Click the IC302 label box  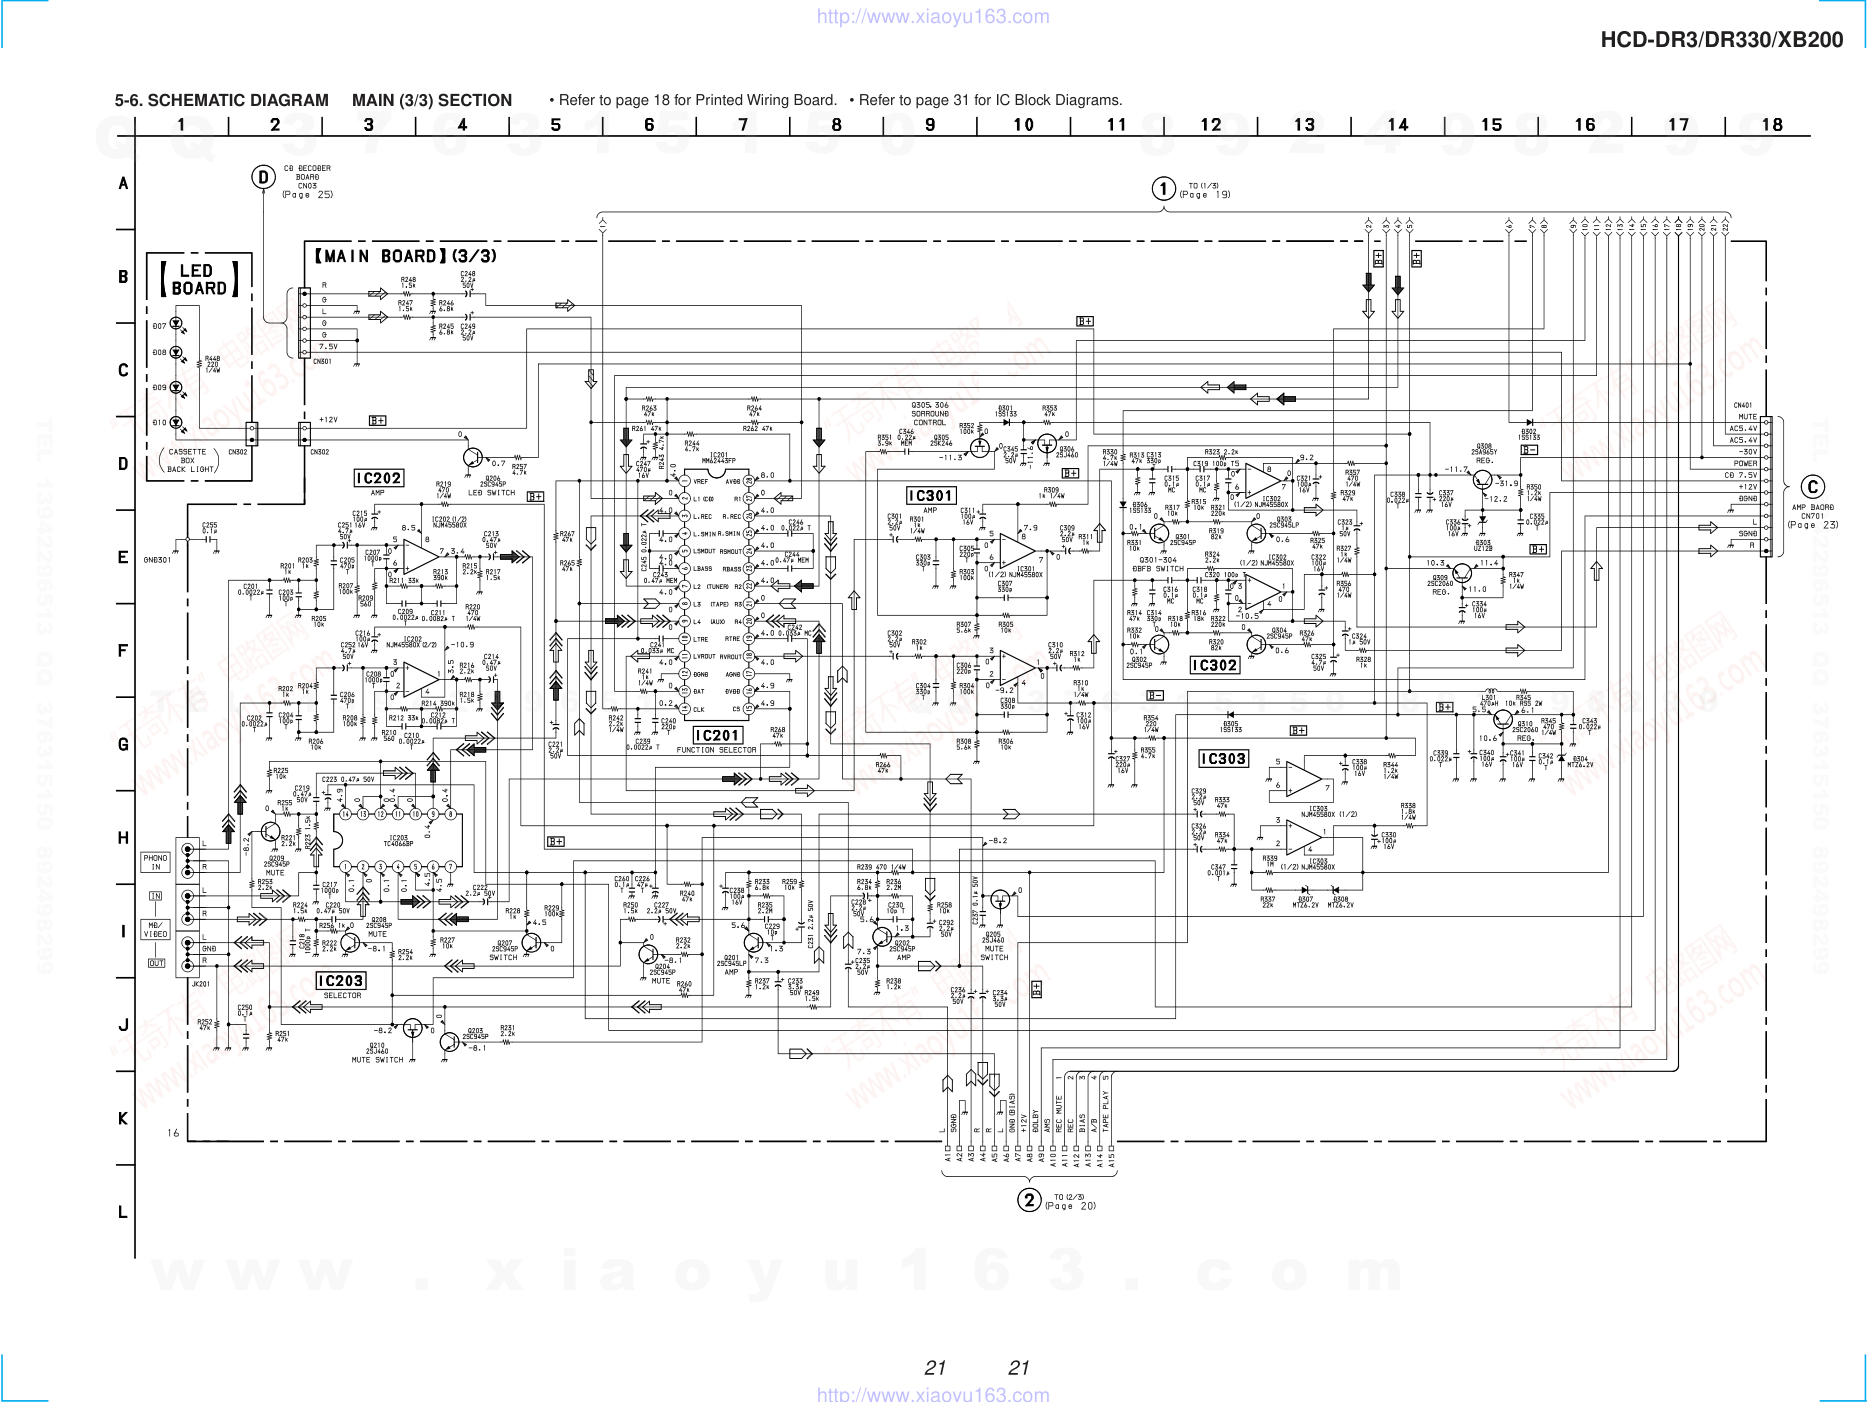[x=1214, y=665]
